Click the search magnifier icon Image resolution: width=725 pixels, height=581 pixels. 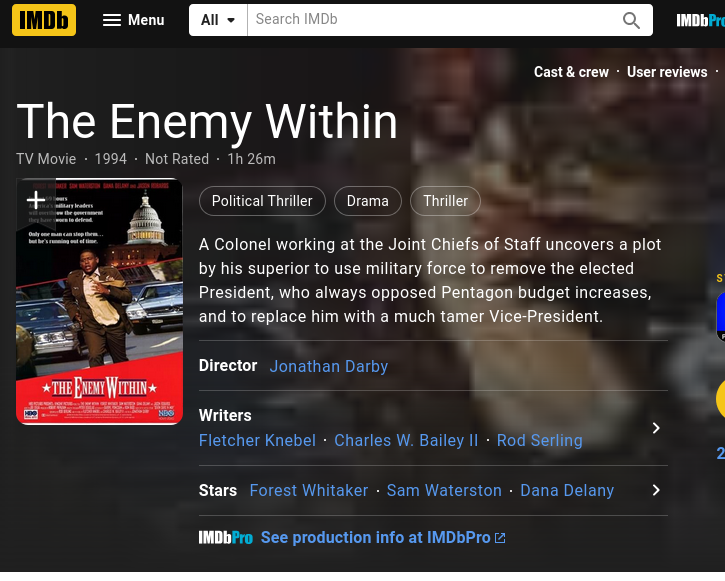tap(631, 20)
